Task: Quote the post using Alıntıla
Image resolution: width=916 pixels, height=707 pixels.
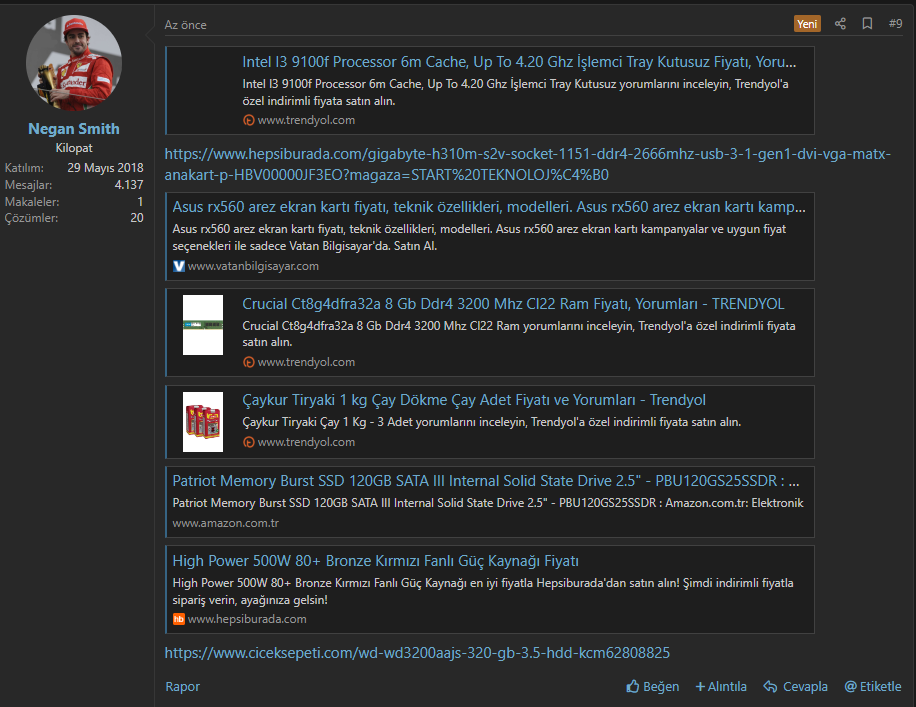Action: pos(721,687)
